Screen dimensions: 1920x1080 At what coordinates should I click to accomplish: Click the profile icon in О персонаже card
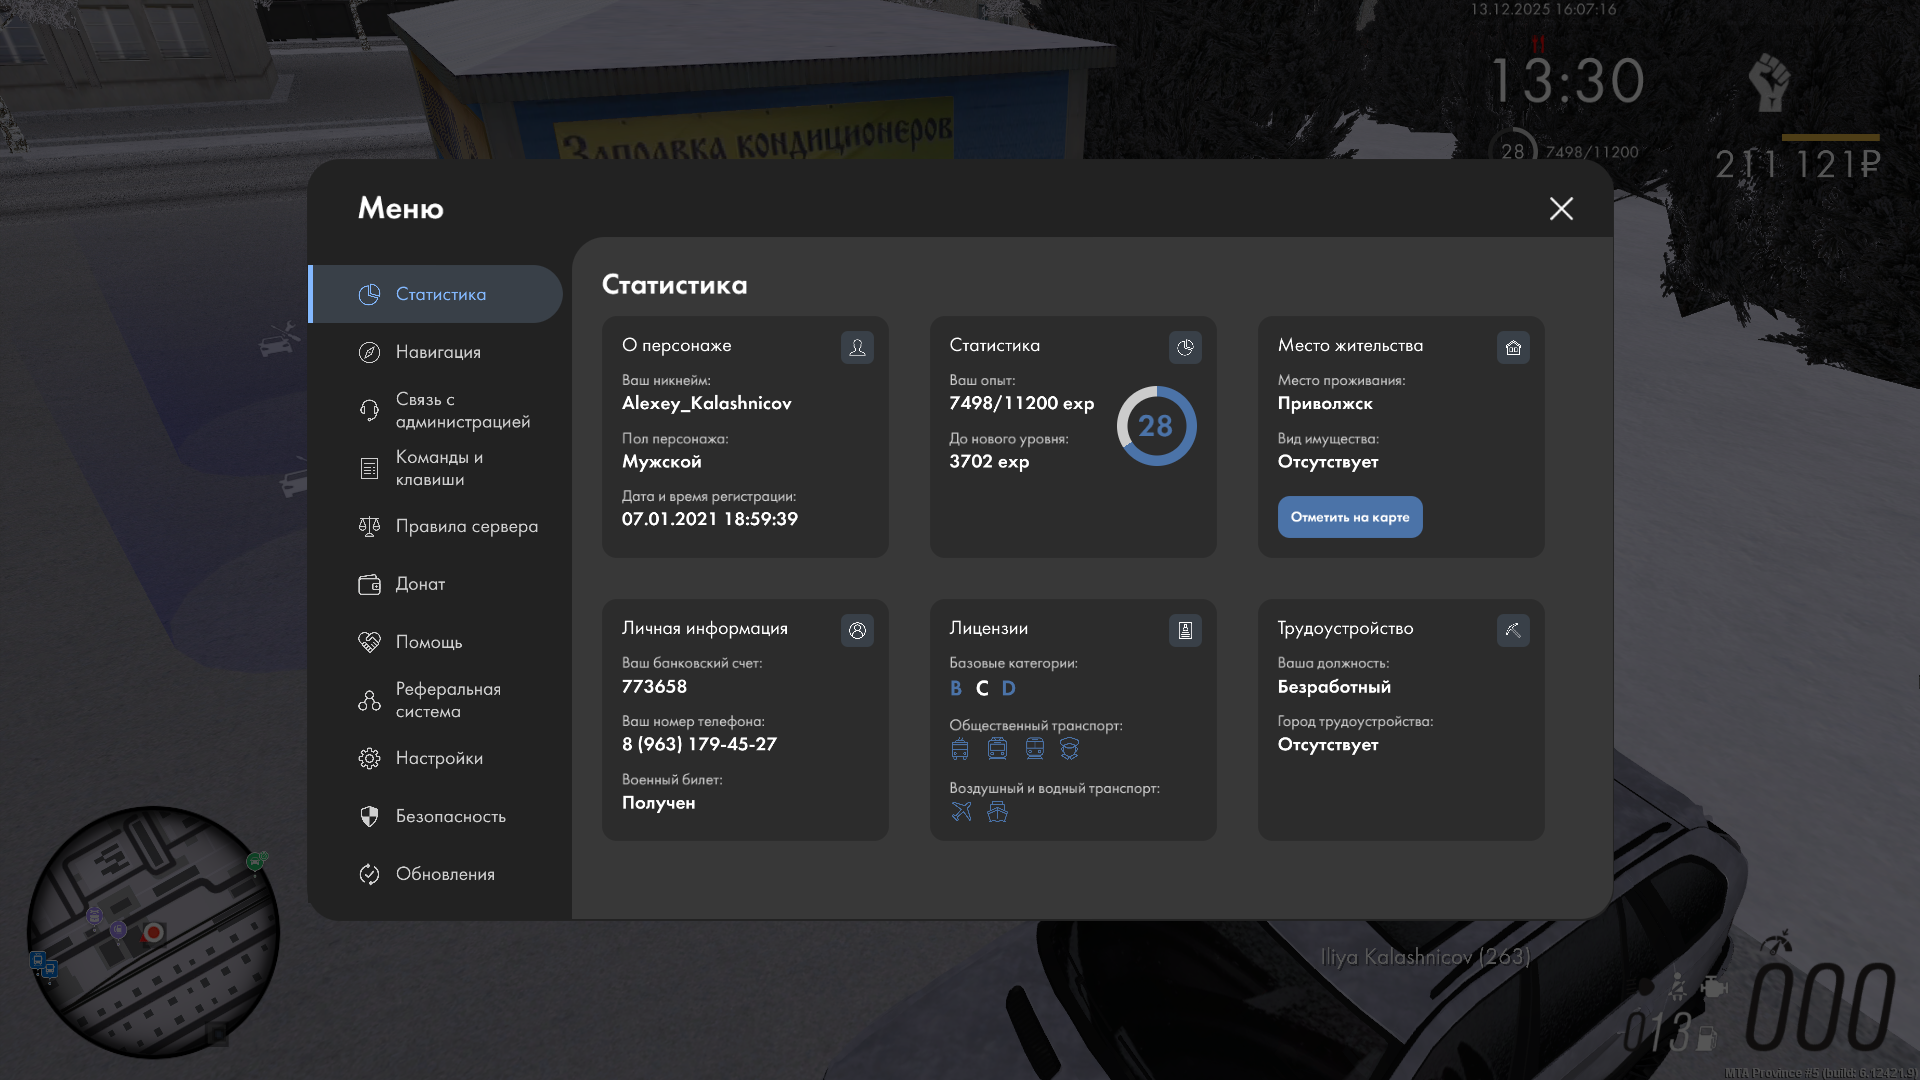point(857,347)
